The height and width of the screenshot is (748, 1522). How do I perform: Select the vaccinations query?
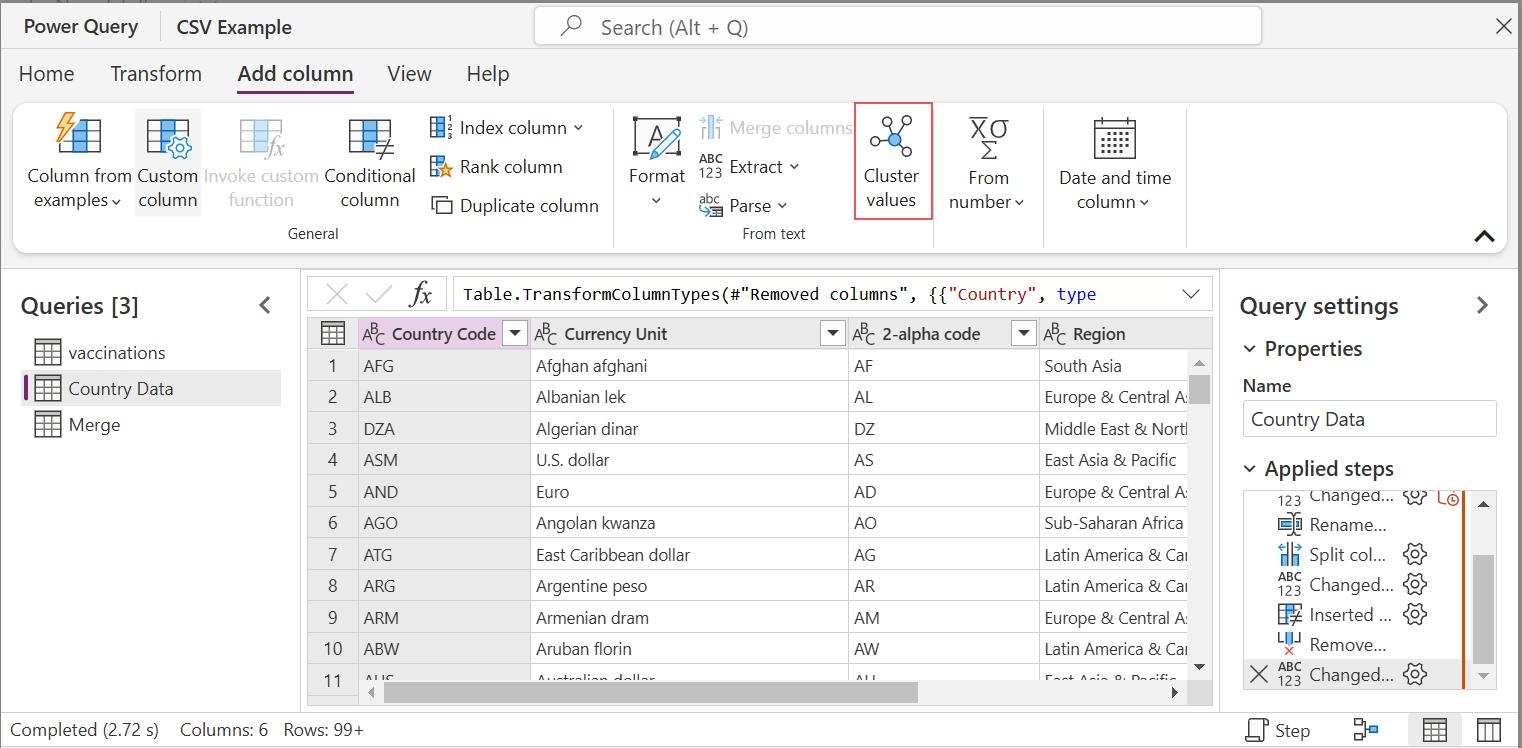(x=151, y=353)
